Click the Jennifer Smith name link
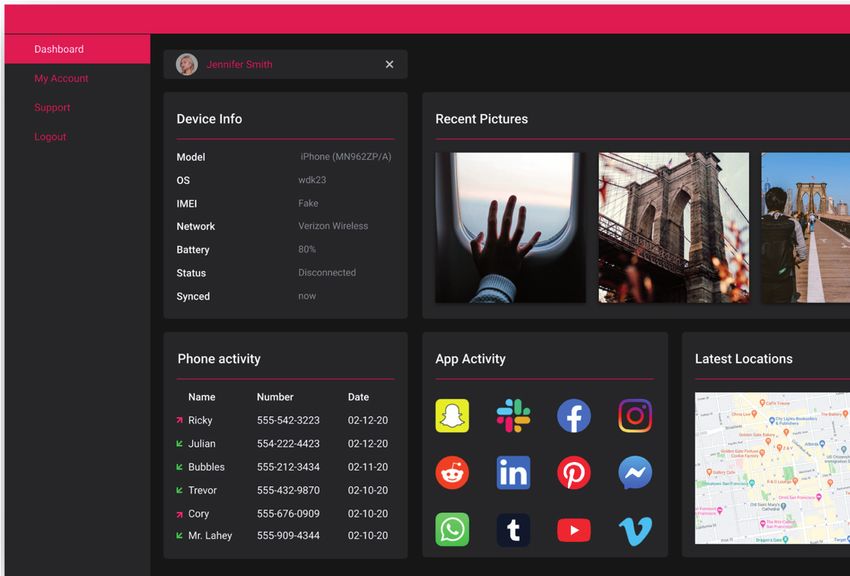850x576 pixels. point(239,64)
